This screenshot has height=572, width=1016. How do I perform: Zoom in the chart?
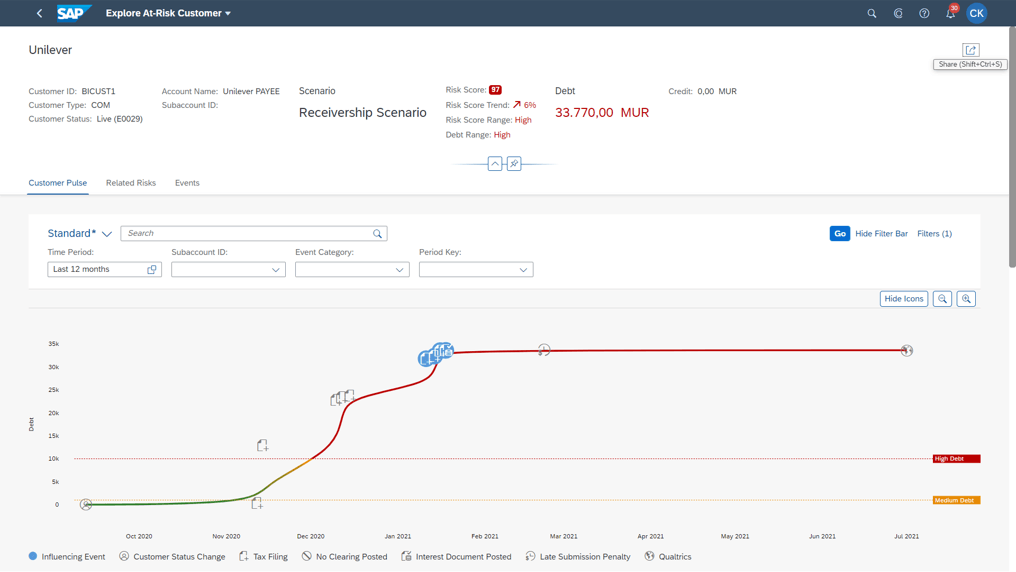coord(966,299)
